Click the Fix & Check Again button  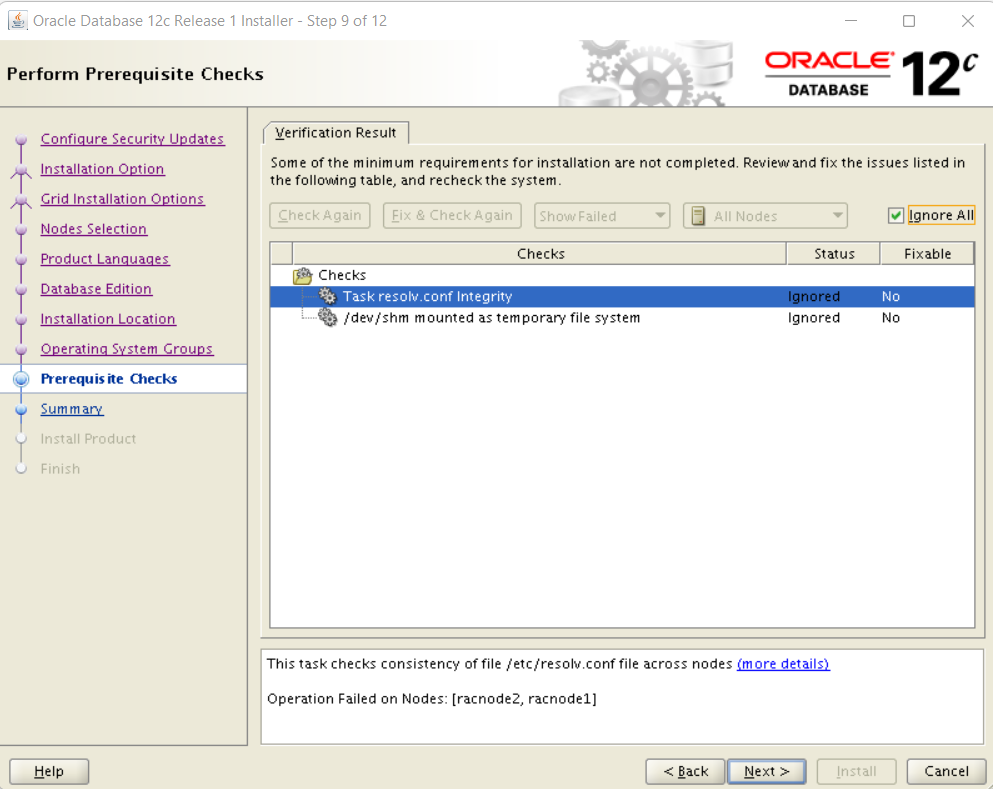(x=452, y=215)
